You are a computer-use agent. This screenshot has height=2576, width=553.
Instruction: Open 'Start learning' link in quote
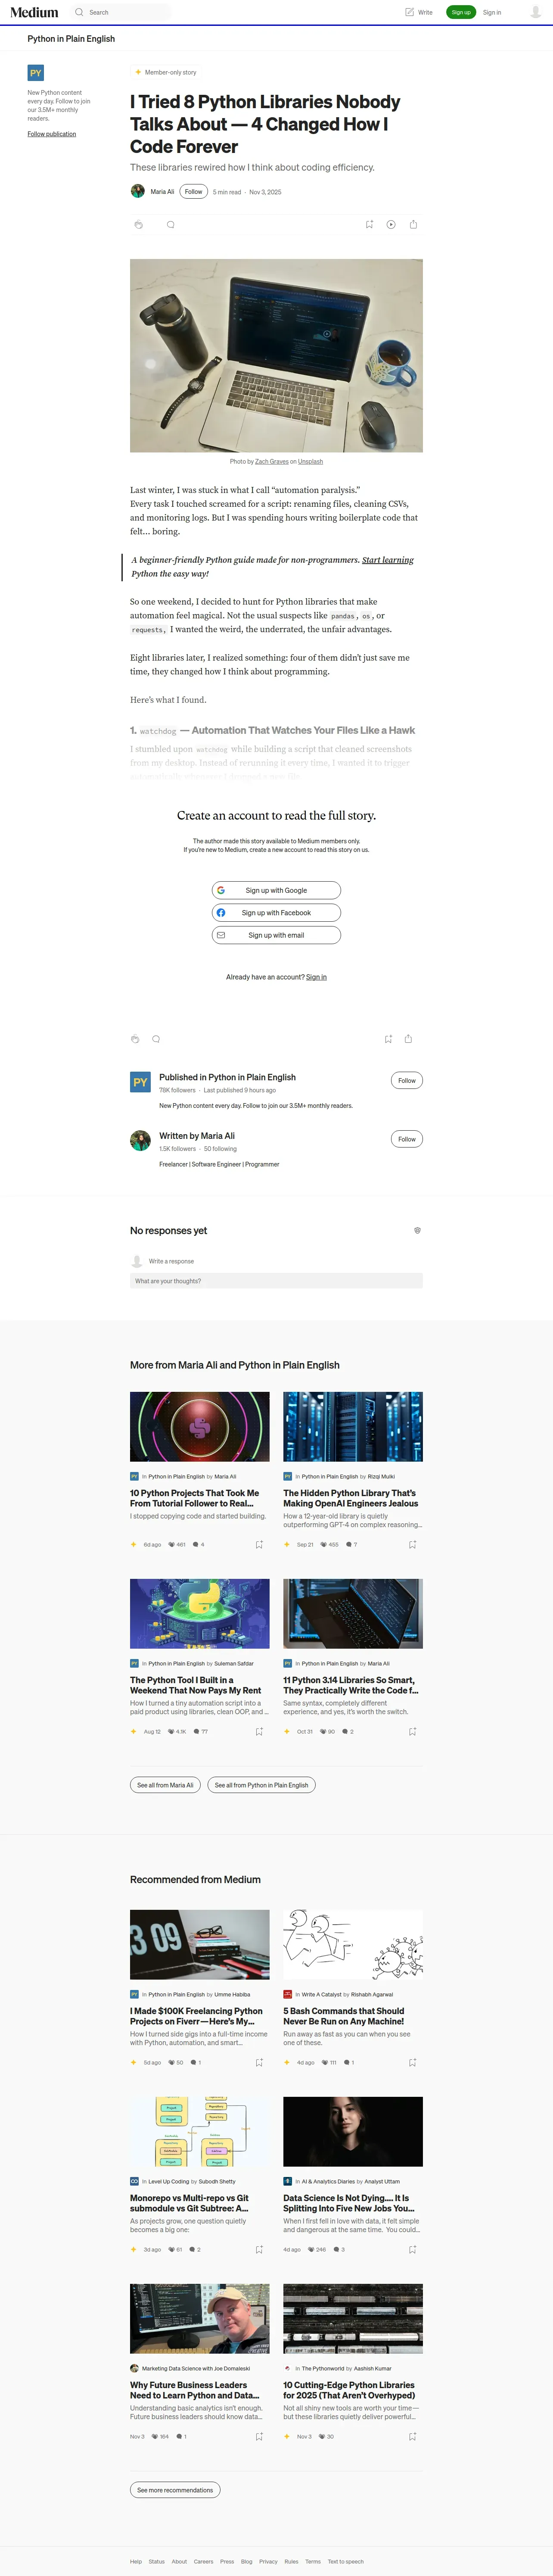pos(388,560)
